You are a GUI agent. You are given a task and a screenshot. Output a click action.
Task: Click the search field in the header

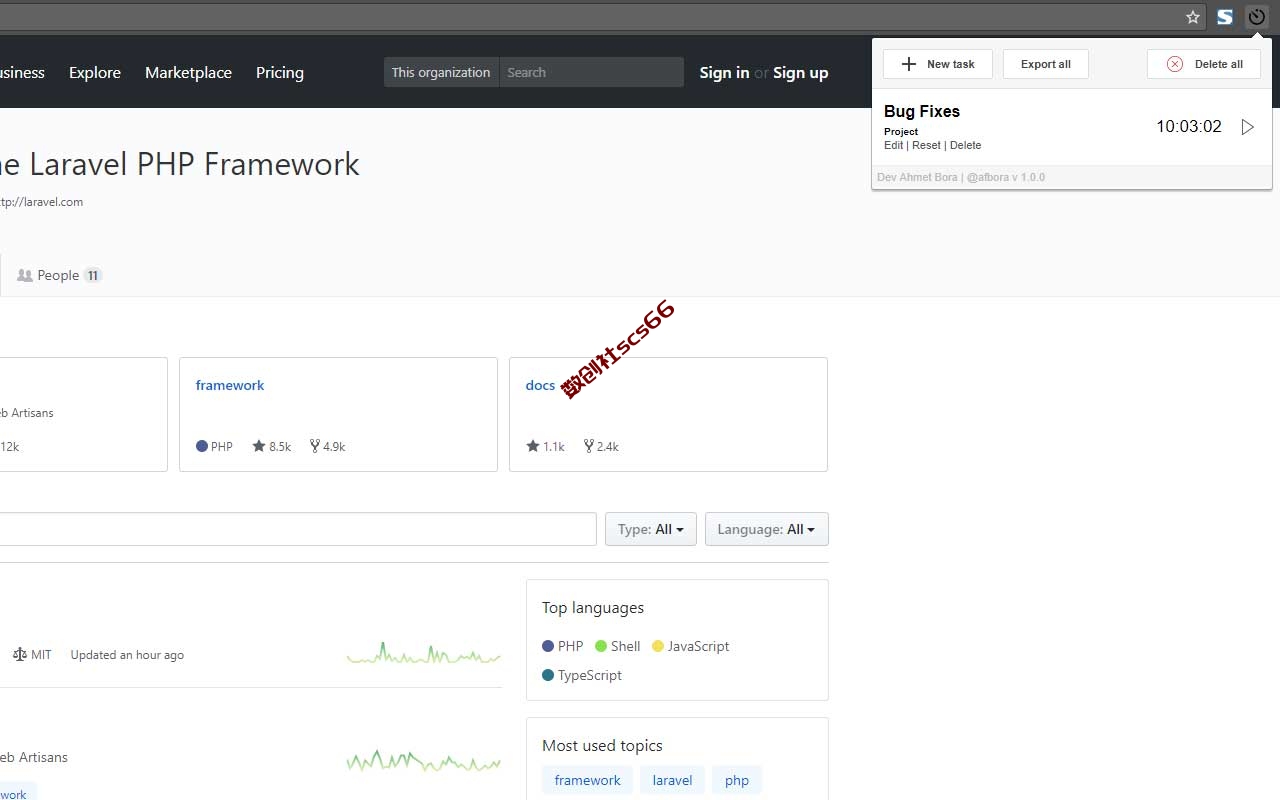(592, 72)
